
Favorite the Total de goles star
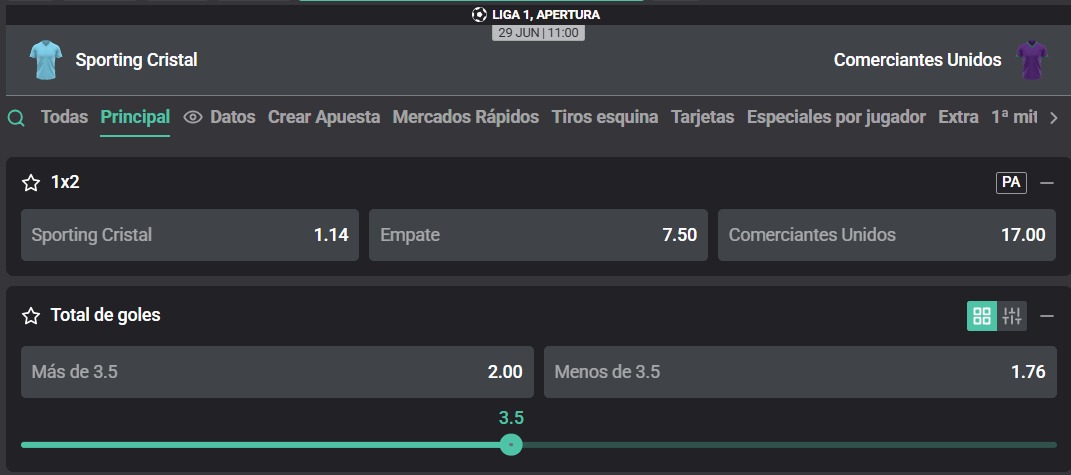tap(31, 315)
